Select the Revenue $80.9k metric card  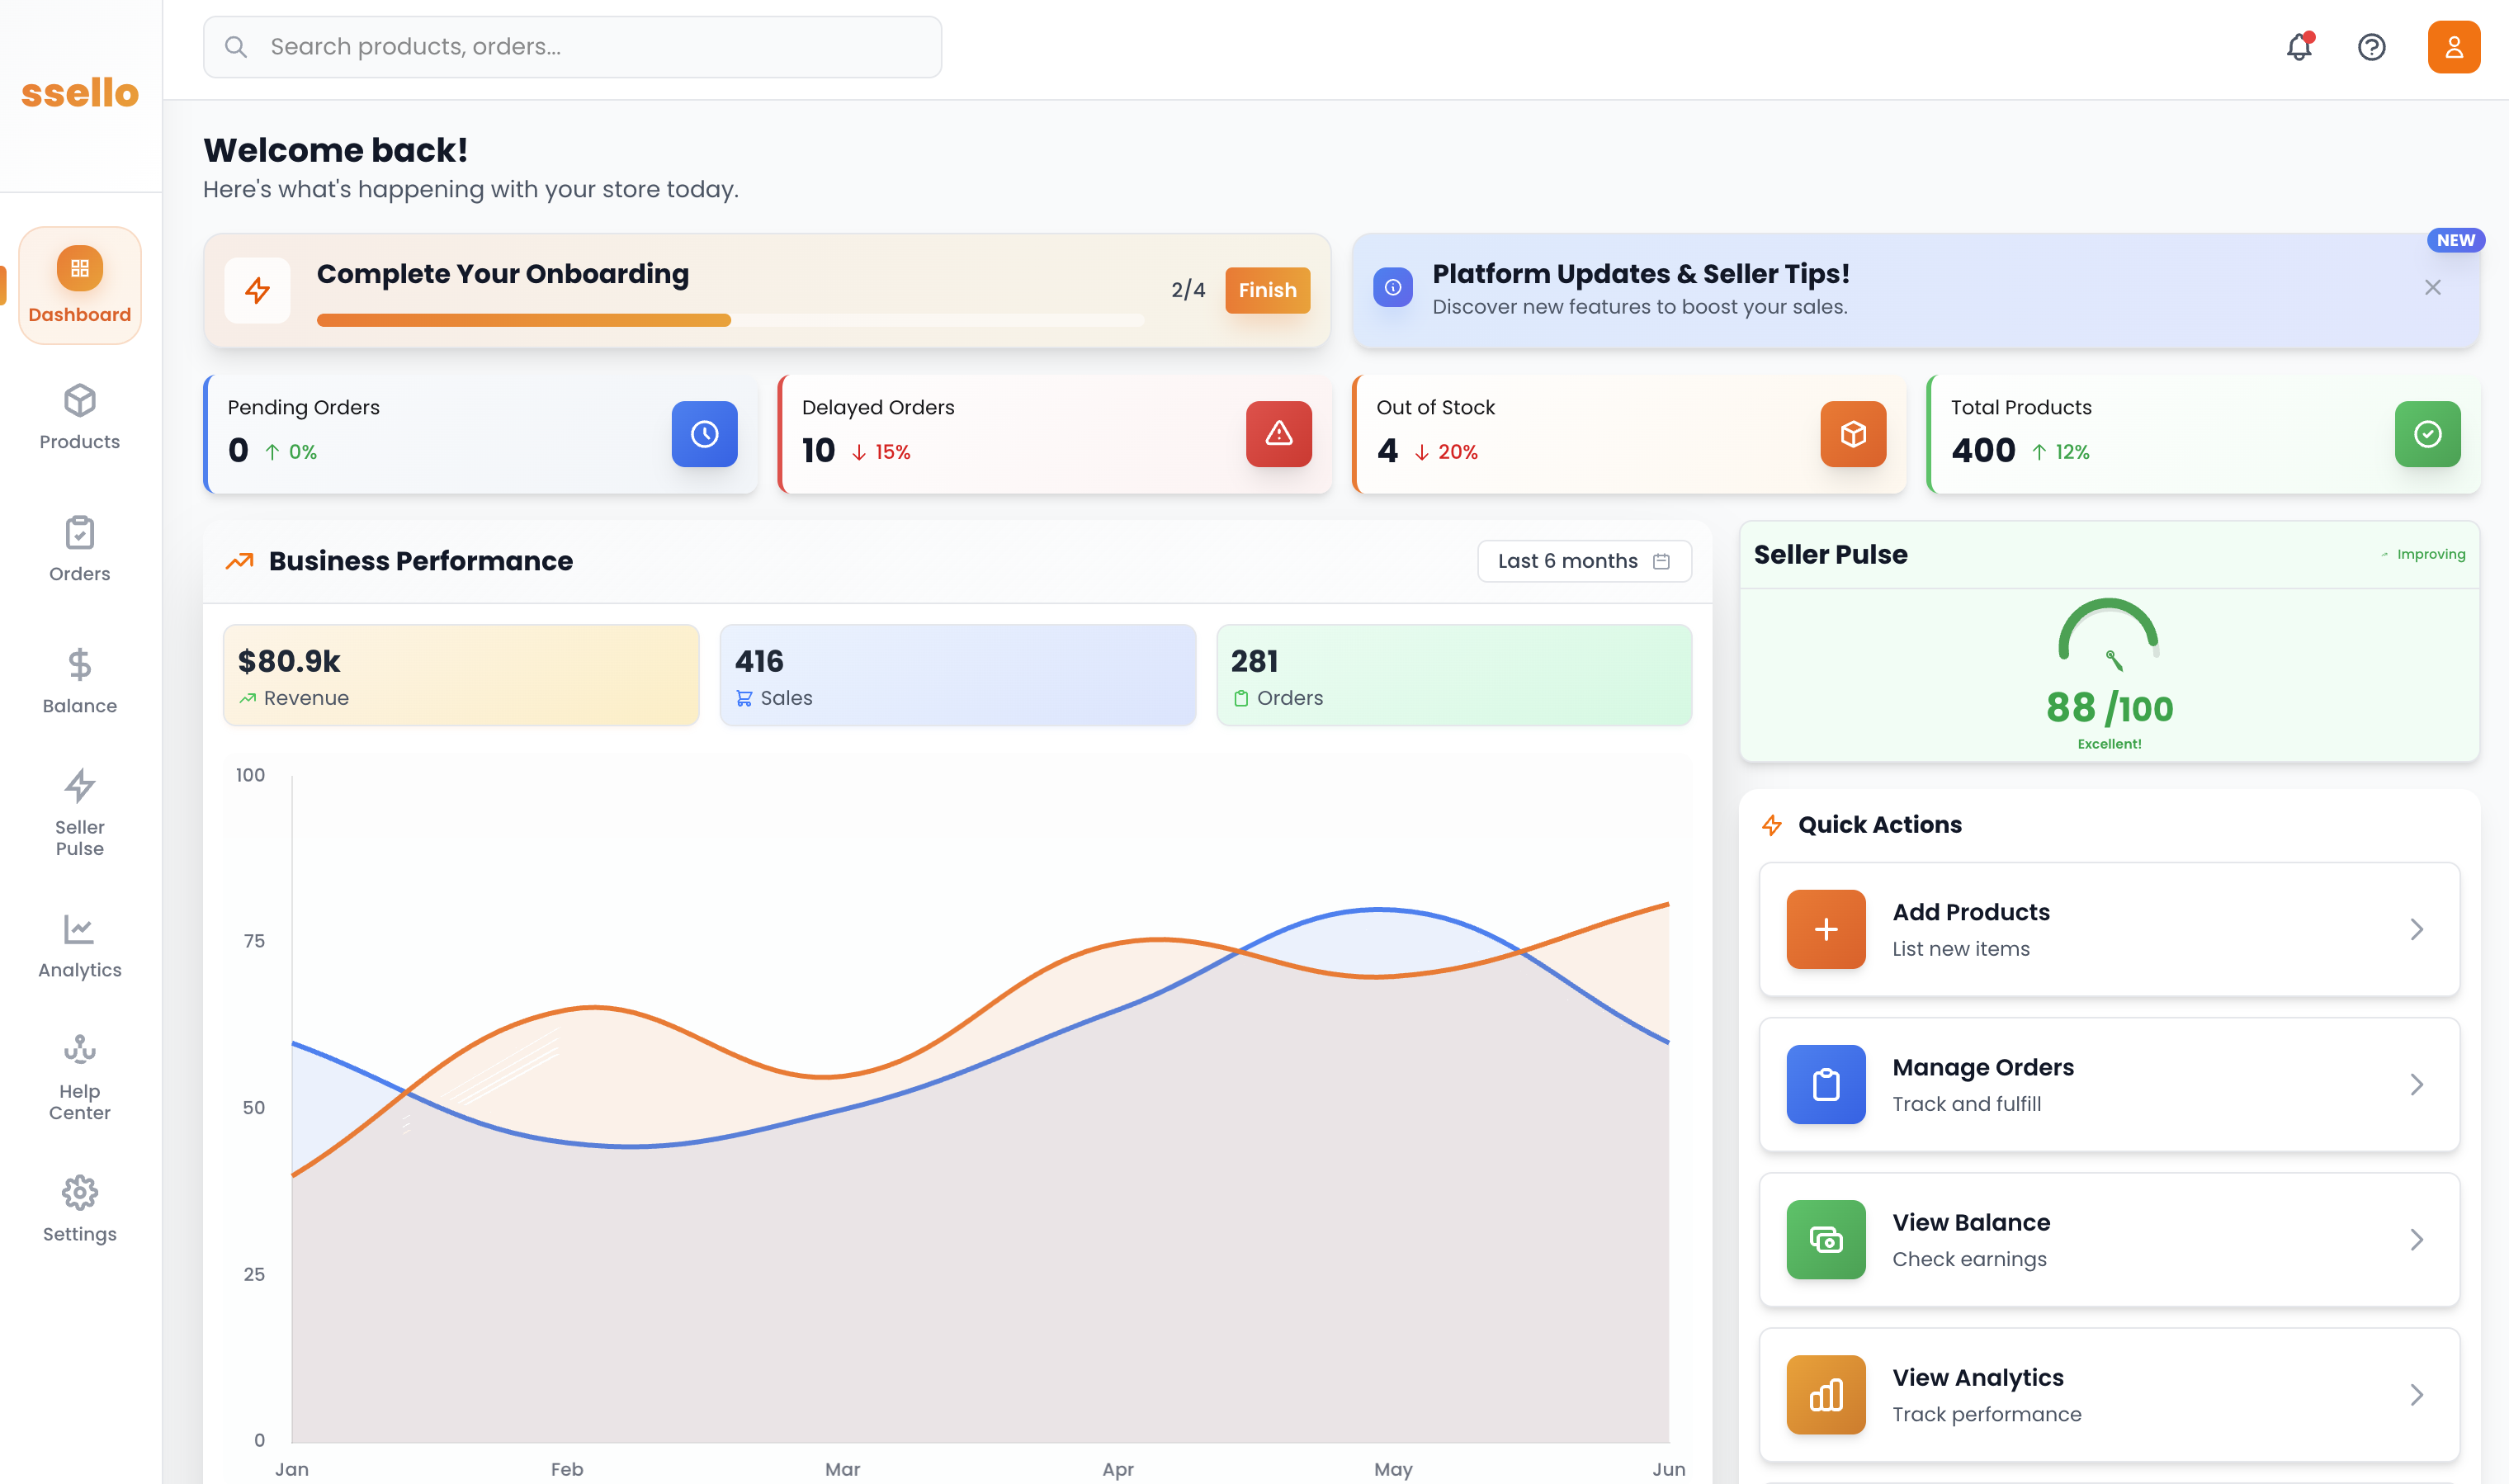(461, 675)
